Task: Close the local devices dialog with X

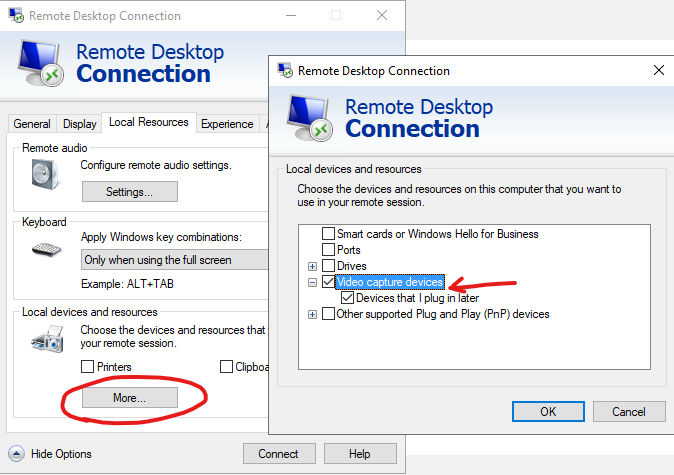Action: (x=659, y=70)
